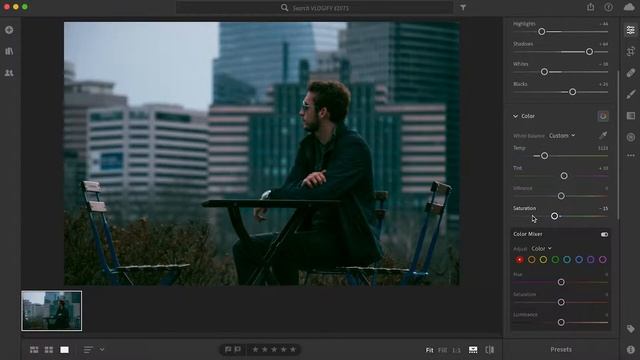
Task: Switch to Photo Grid view icon
Action: 34,349
